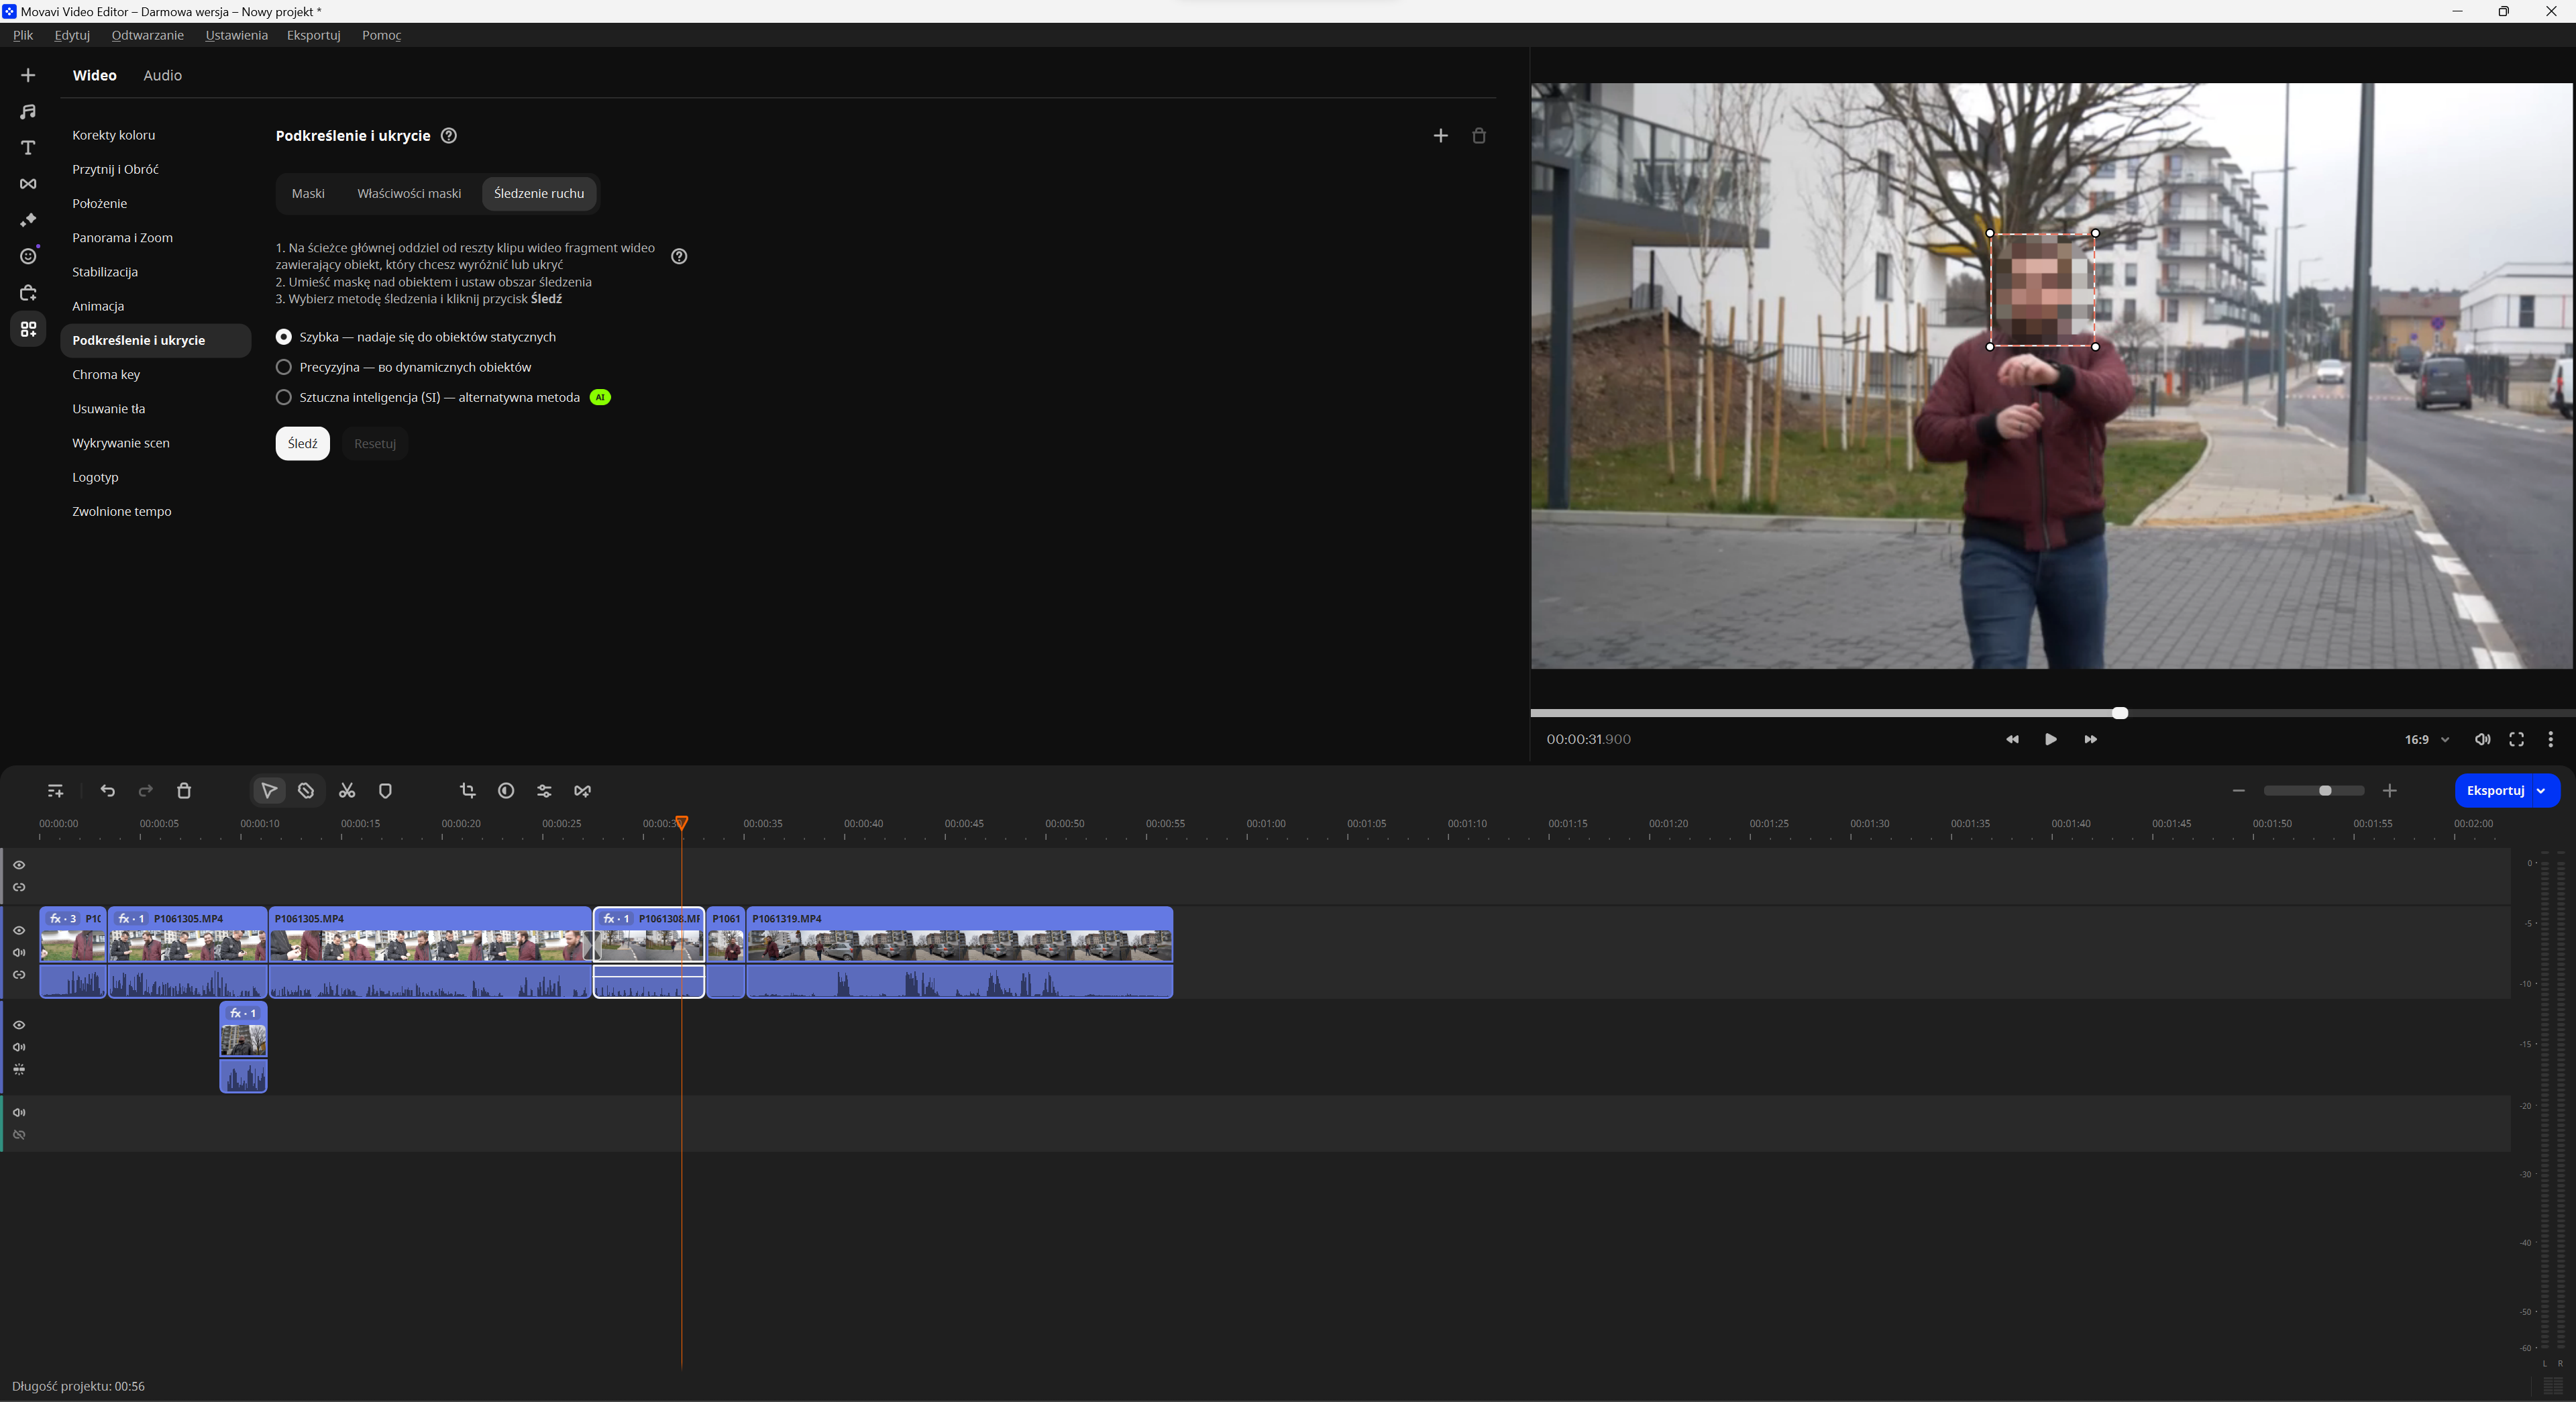Open the Titles (T) sidebar icon

coord(28,148)
